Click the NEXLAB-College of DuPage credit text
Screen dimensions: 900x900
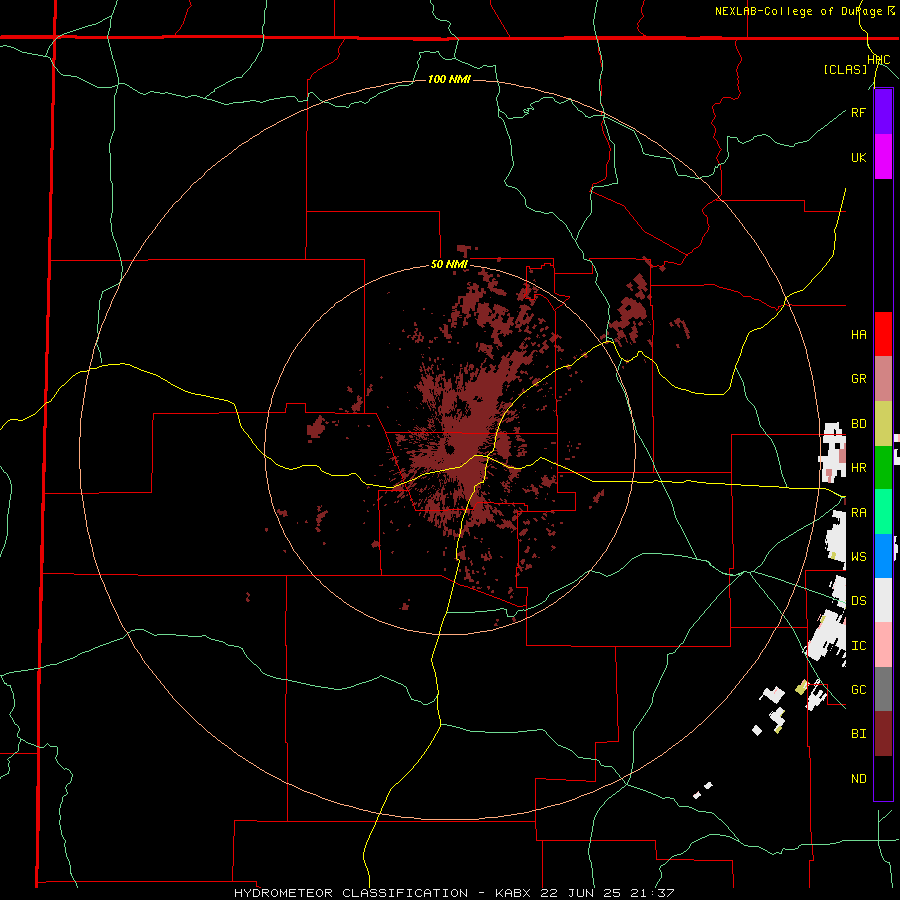pyautogui.click(x=799, y=11)
